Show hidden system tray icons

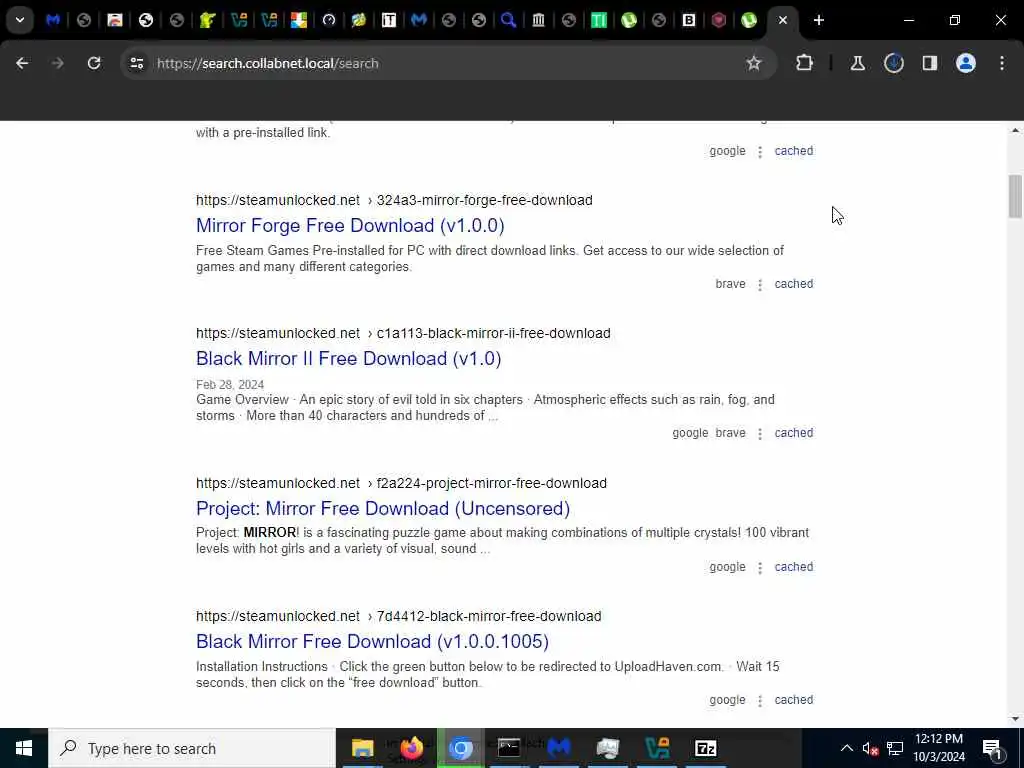(846, 748)
